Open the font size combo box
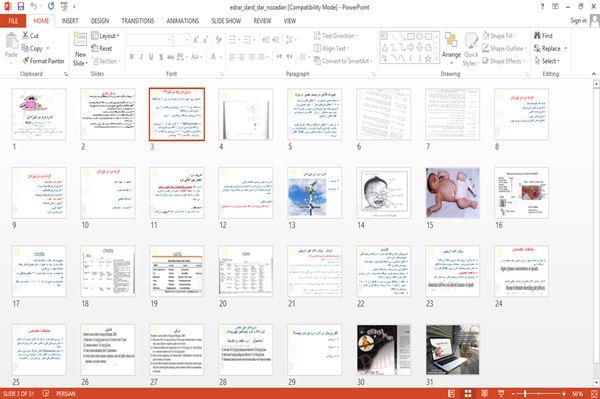The width and height of the screenshot is (600, 399). (x=181, y=39)
